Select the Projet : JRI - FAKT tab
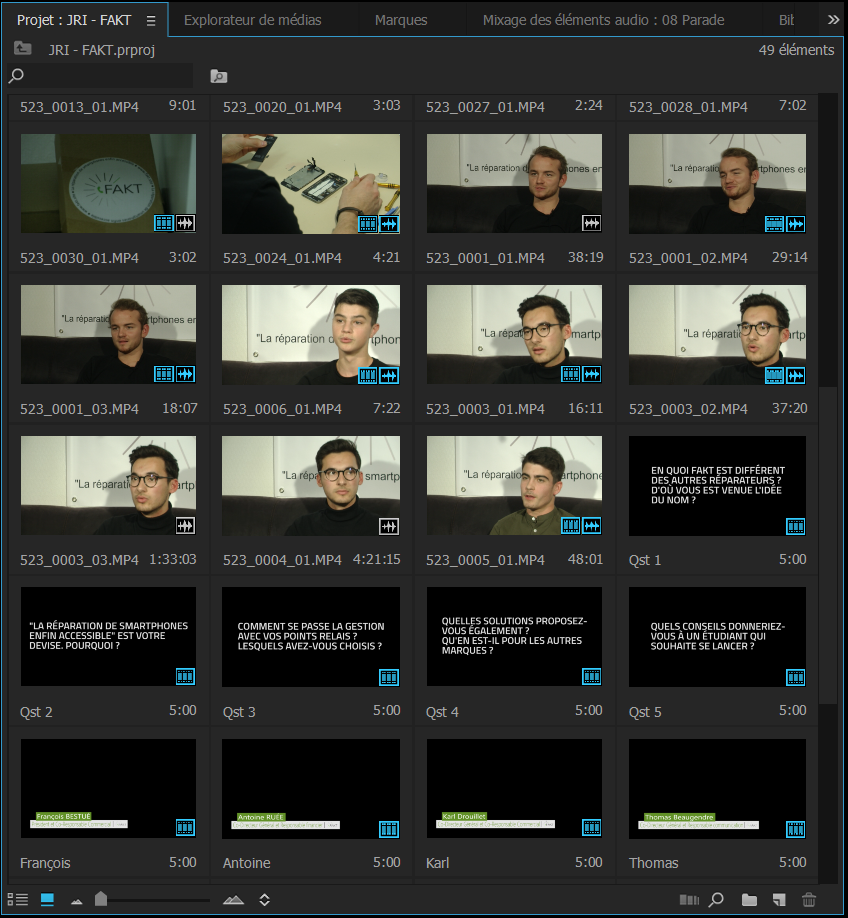The width and height of the screenshot is (848, 918). tap(74, 20)
